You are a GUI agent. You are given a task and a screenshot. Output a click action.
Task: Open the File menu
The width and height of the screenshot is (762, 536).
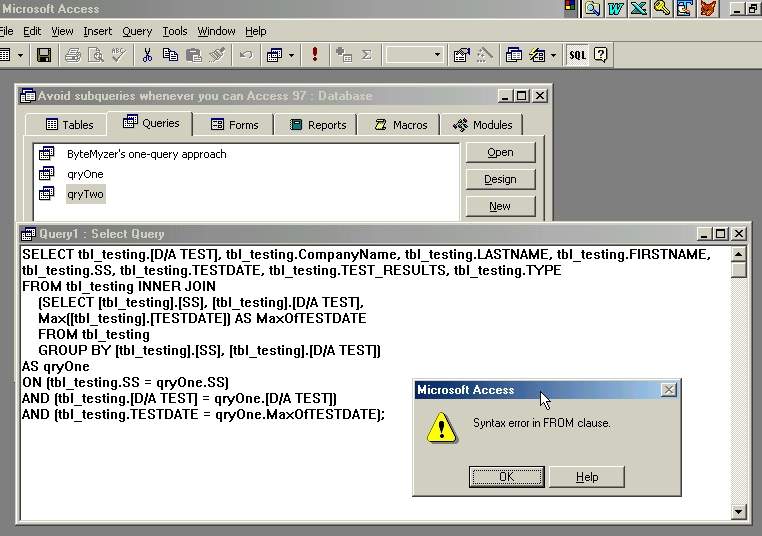(6, 32)
